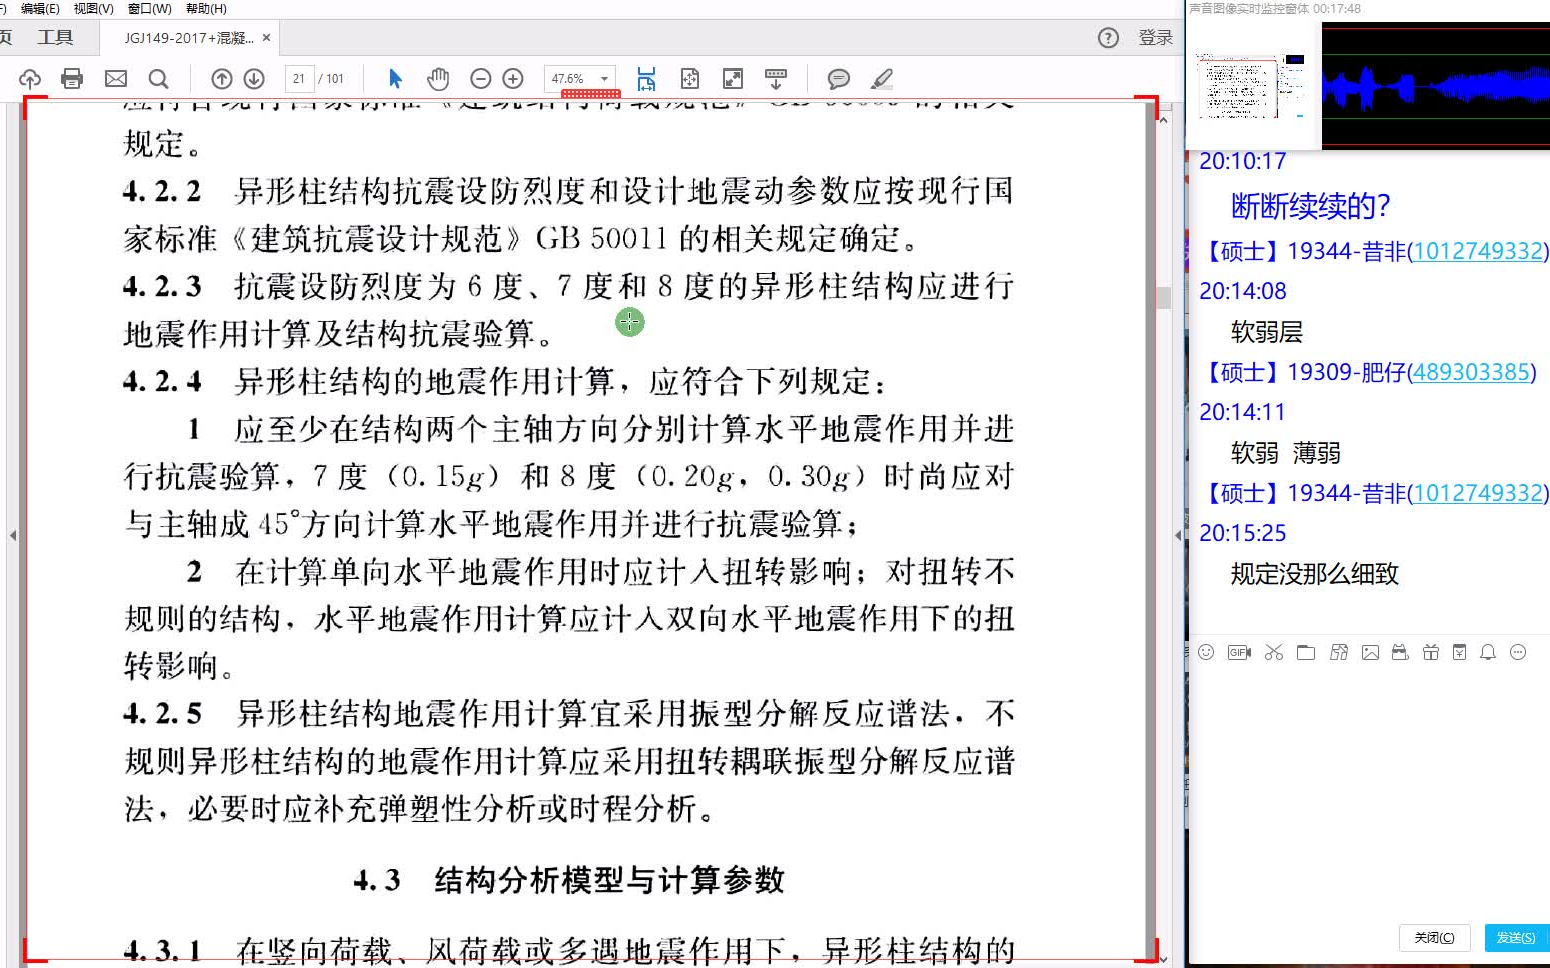The image size is (1550, 968).
Task: Click the 关闭(C) button in chat
Action: 1434,937
